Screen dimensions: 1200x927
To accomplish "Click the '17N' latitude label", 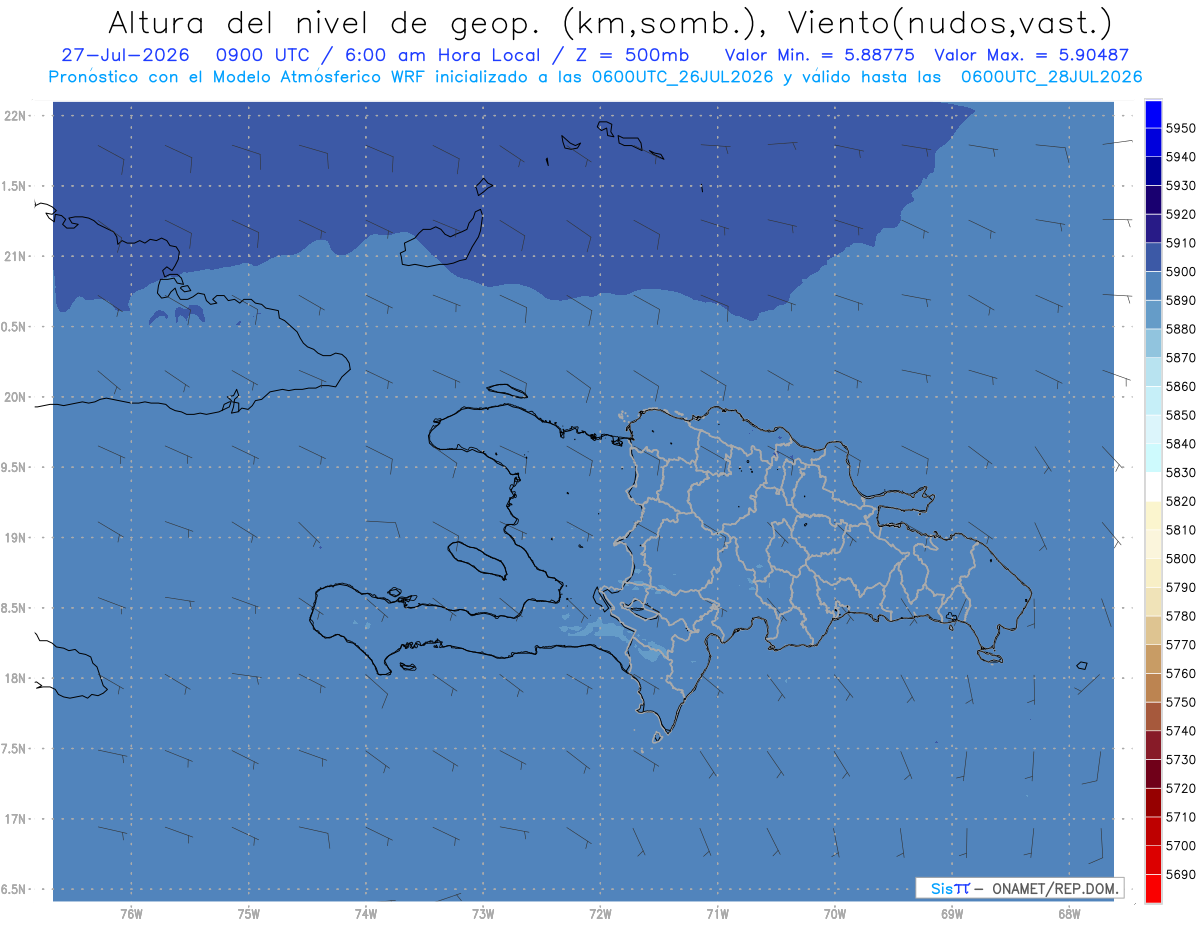I will (x=15, y=818).
